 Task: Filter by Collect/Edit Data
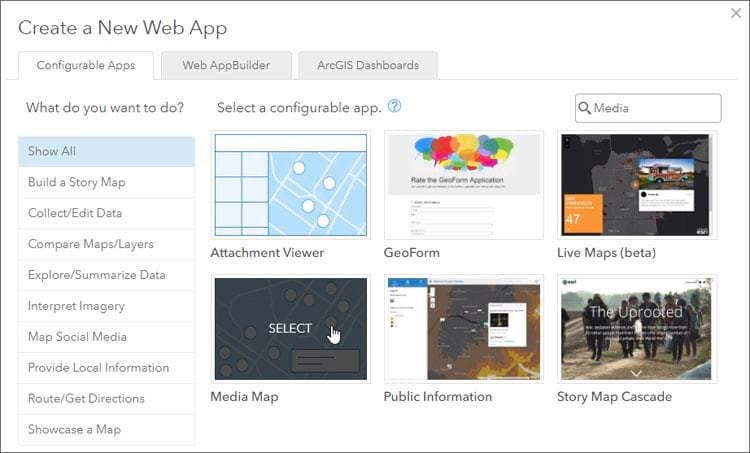click(106, 213)
